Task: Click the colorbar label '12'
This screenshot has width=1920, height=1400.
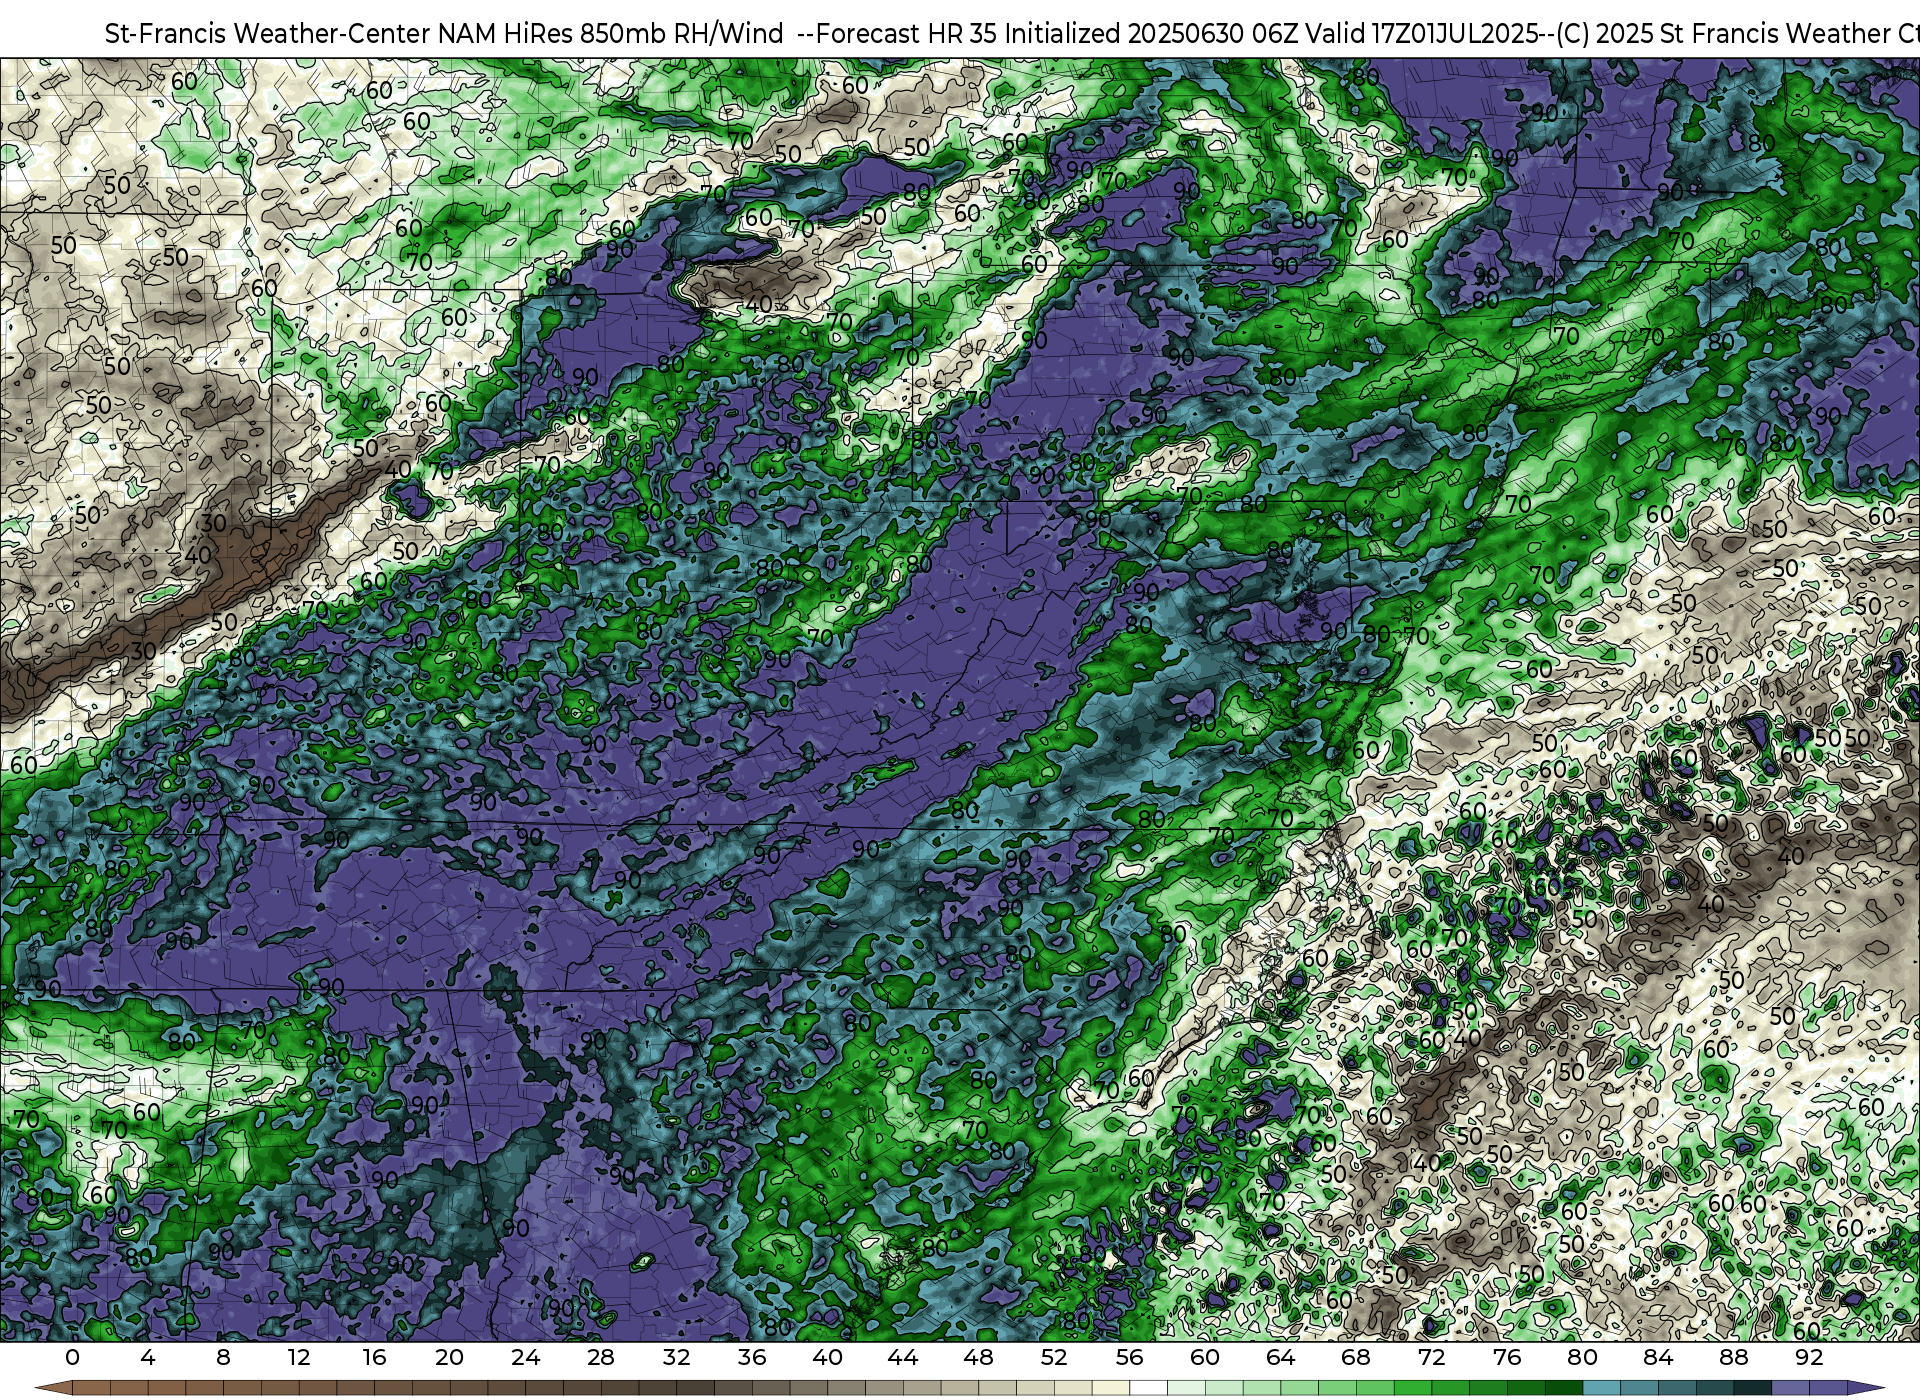Action: coord(299,1357)
